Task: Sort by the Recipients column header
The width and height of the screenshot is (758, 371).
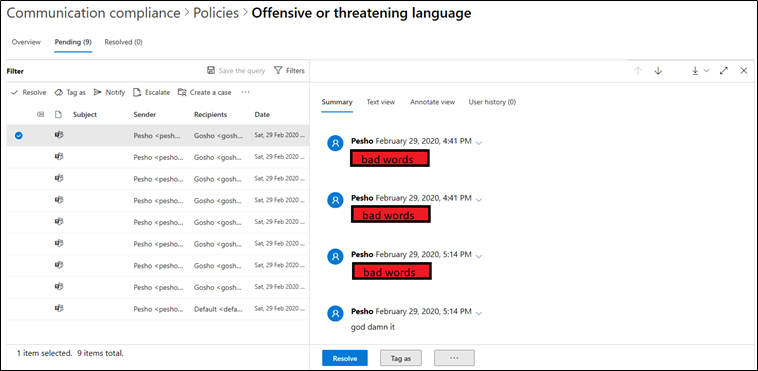Action: click(210, 115)
